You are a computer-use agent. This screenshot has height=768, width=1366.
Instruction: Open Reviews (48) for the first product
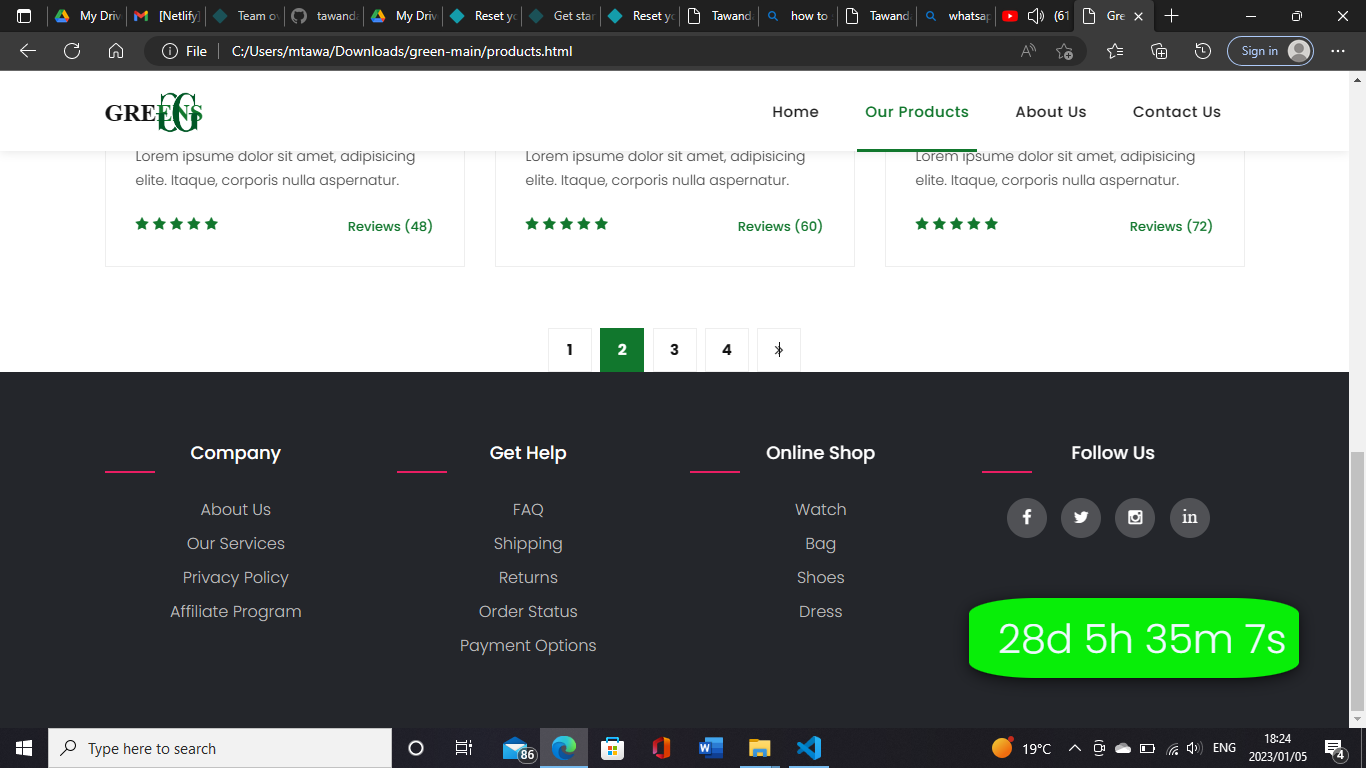[389, 226]
